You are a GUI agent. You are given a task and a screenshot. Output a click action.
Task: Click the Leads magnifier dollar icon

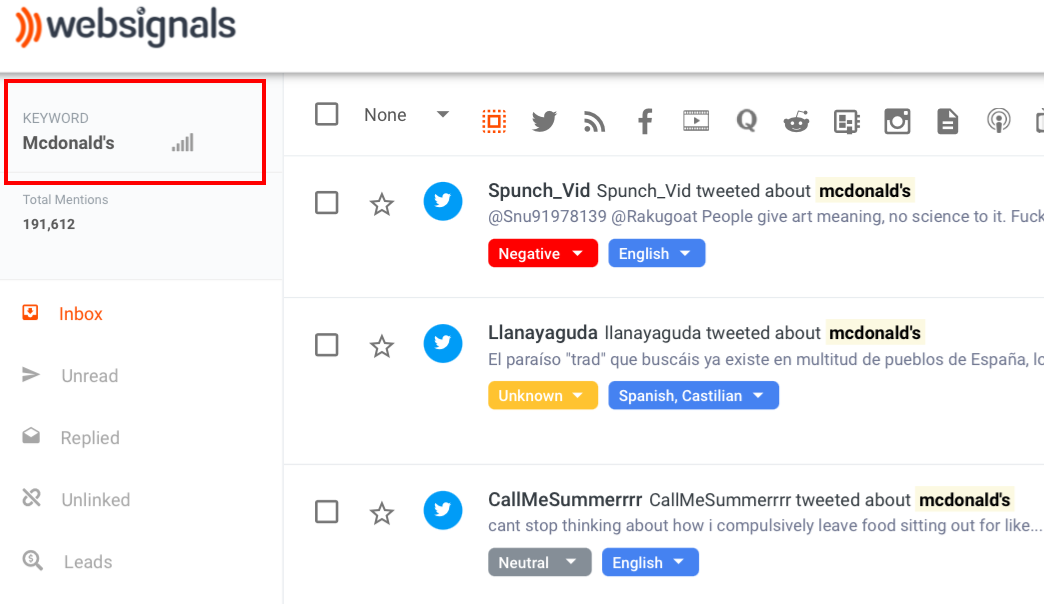tap(32, 560)
